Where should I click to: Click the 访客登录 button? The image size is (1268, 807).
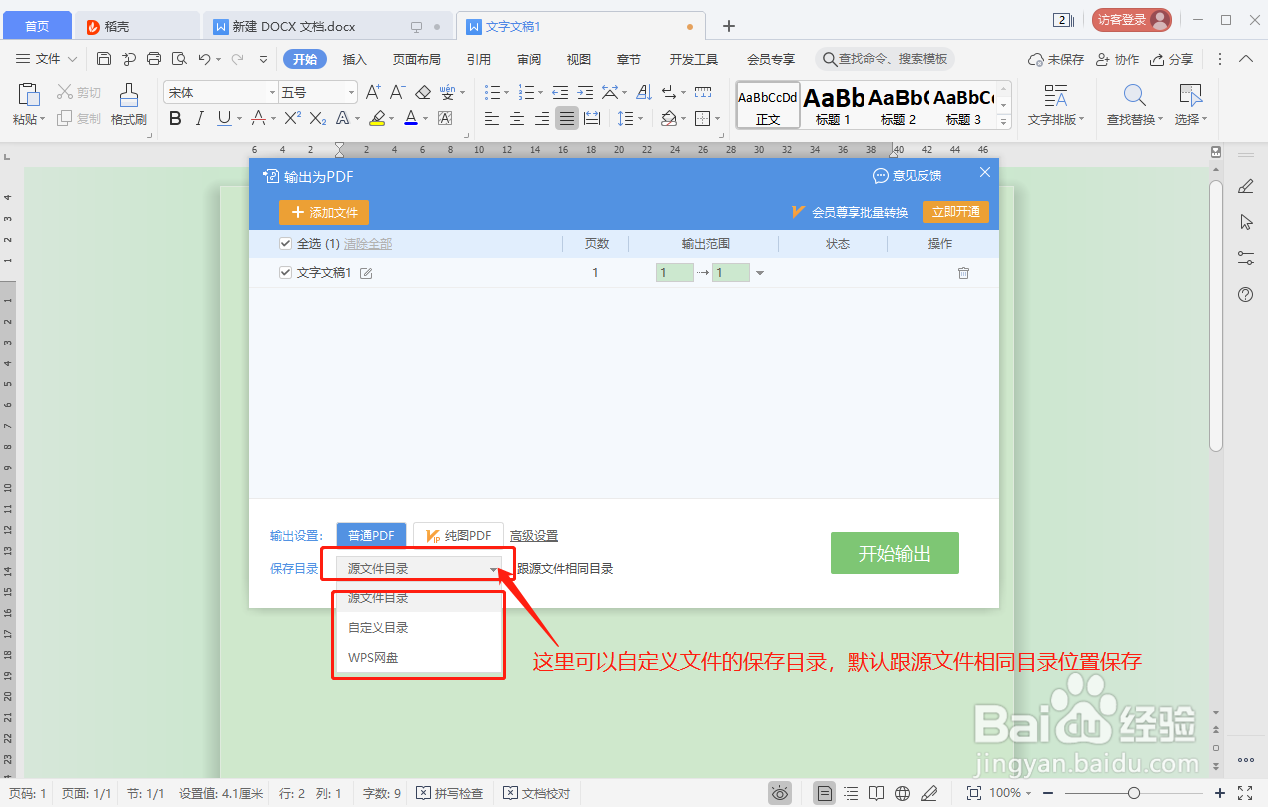click(1131, 19)
